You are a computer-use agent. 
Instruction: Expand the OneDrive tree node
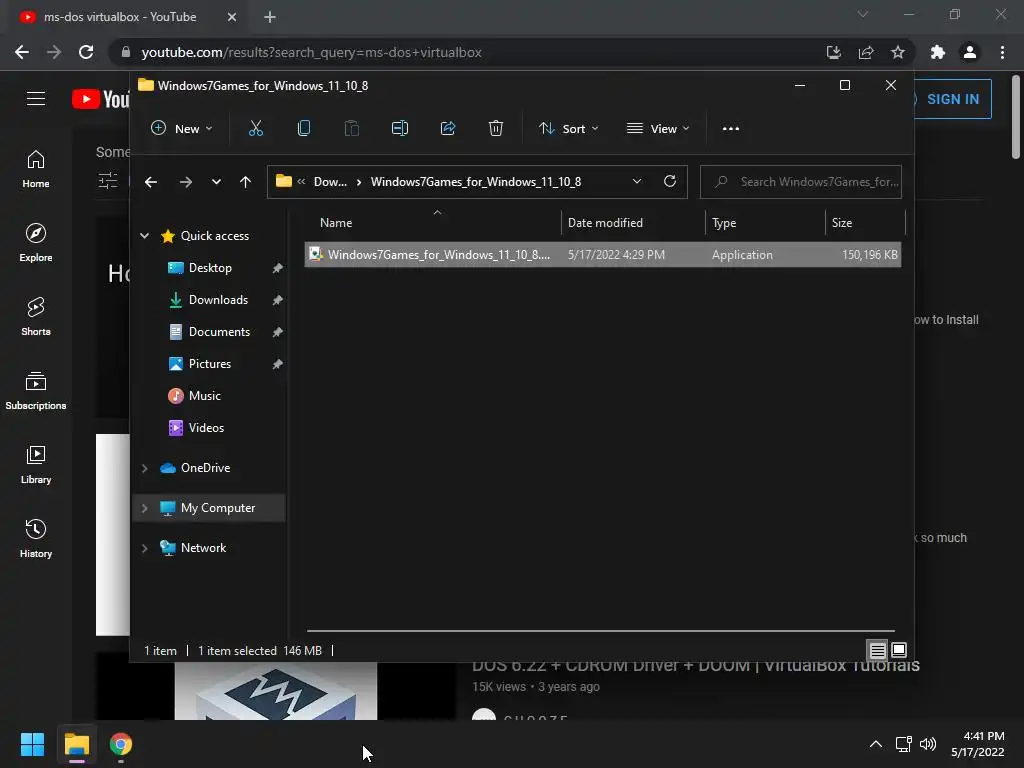point(145,468)
